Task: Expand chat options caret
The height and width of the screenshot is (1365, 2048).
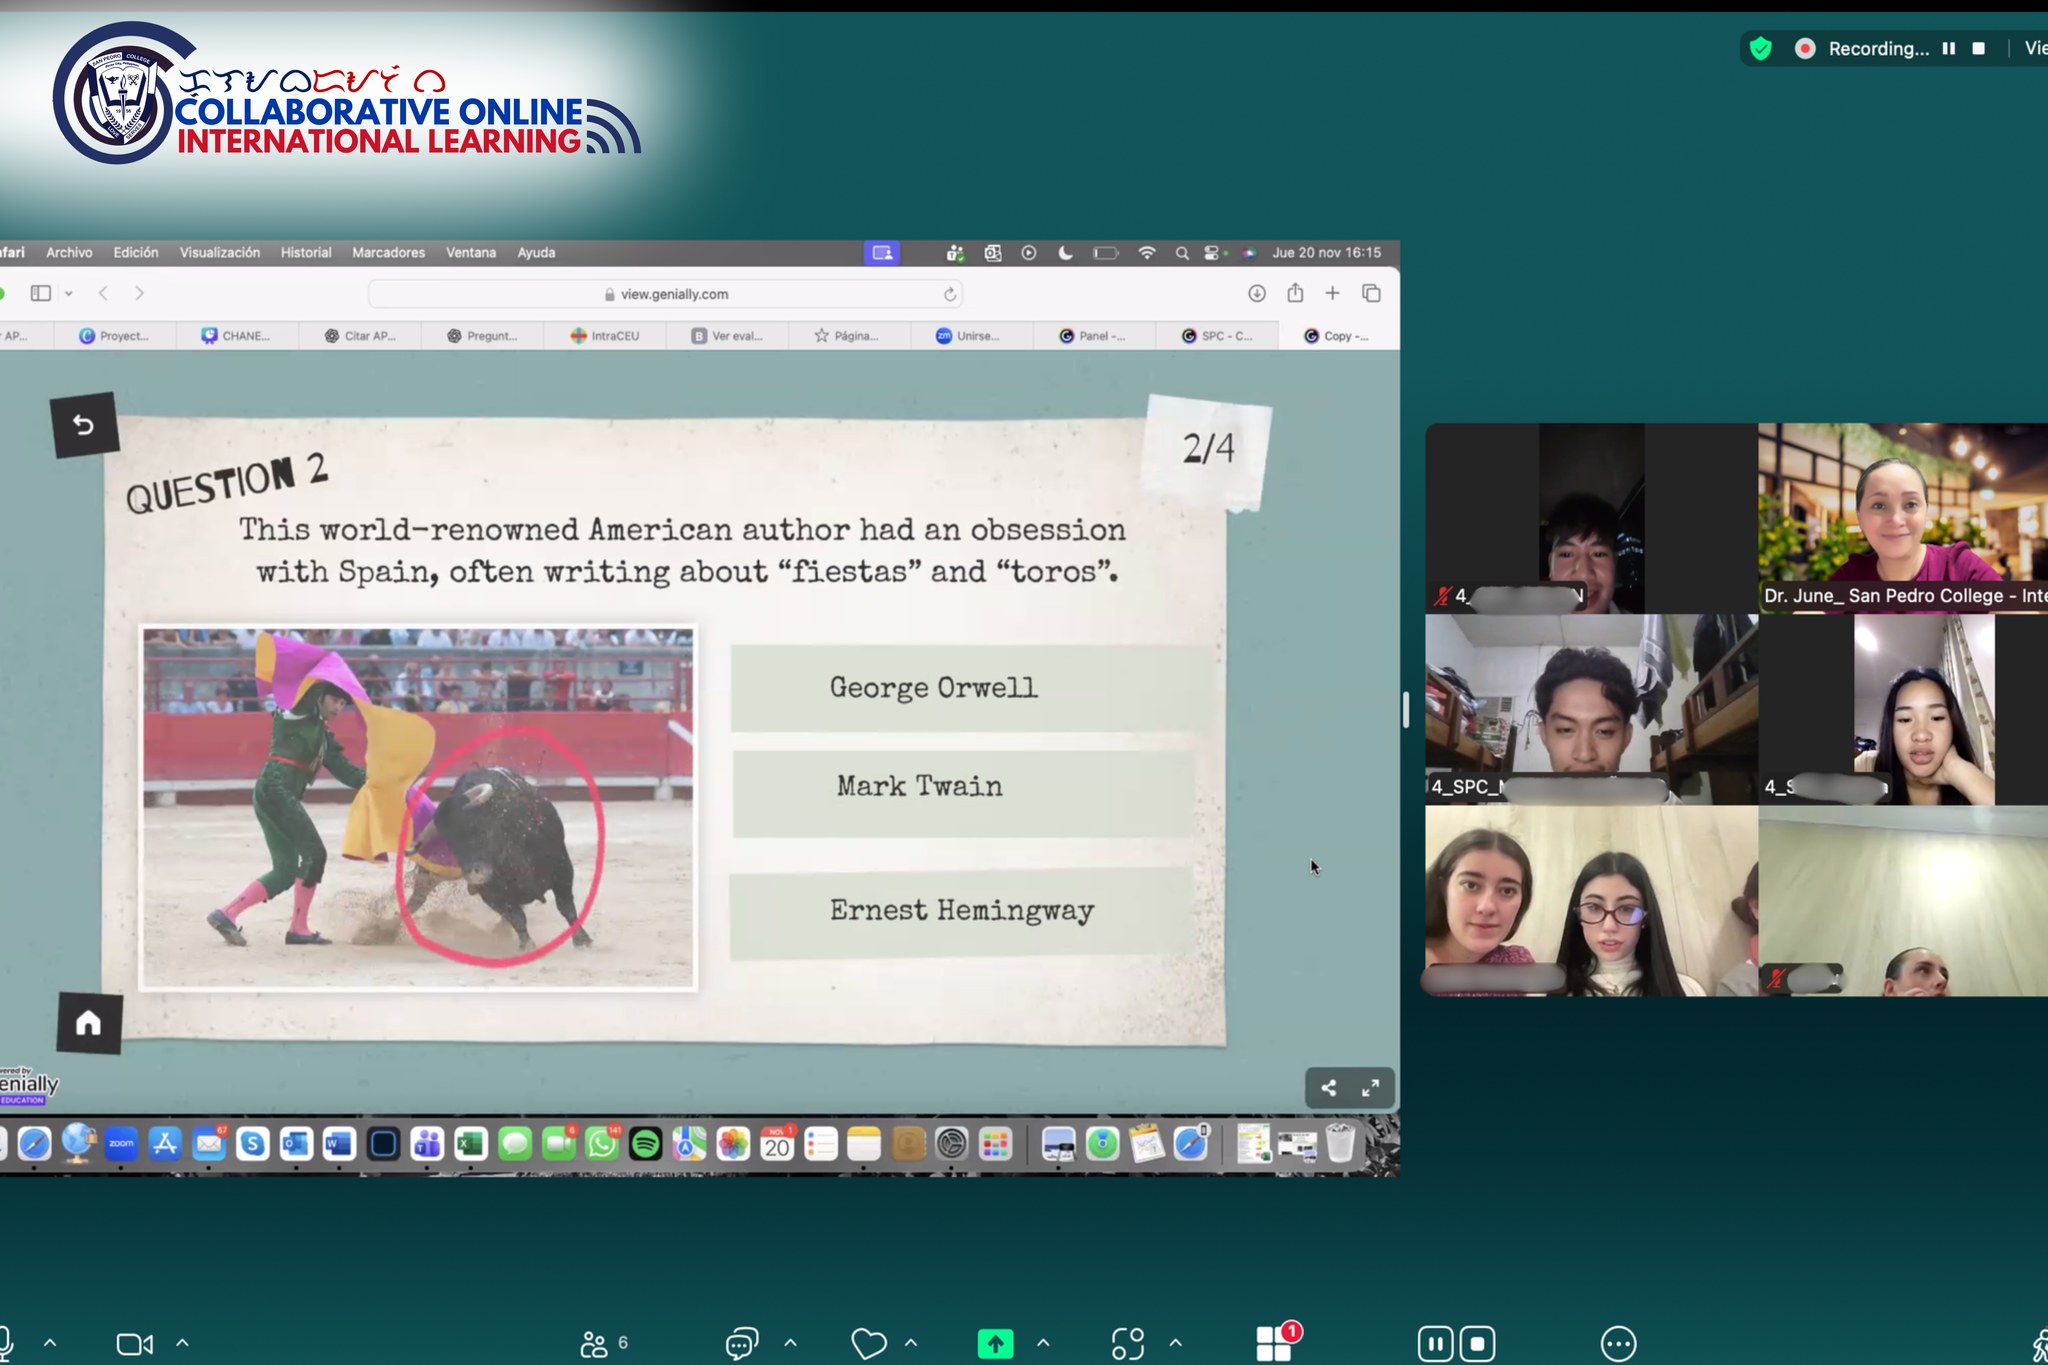Action: point(791,1343)
